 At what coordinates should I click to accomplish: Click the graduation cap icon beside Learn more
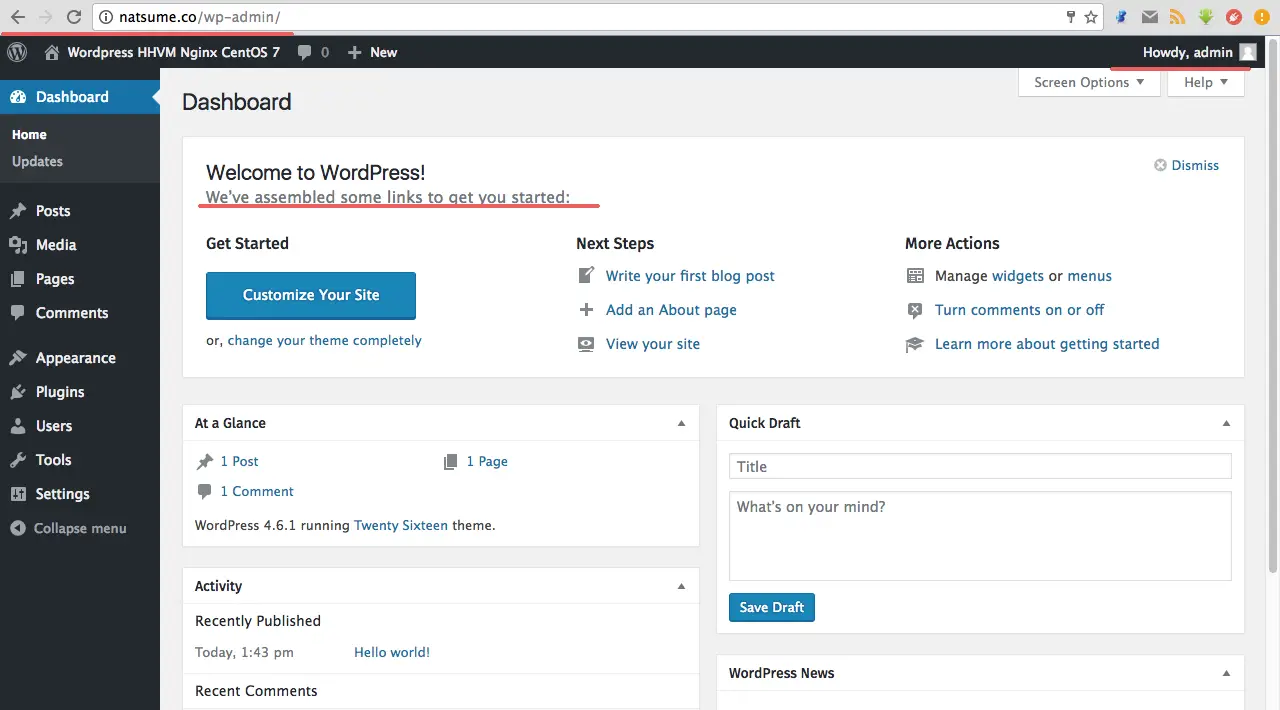click(x=915, y=344)
